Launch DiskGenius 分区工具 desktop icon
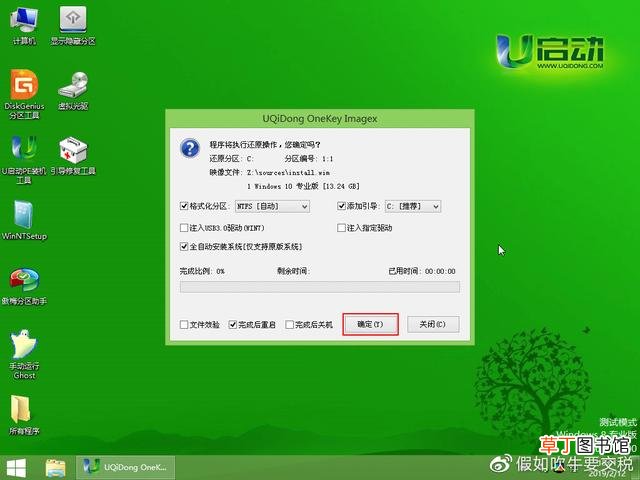Image resolution: width=640 pixels, height=480 pixels. 24,94
